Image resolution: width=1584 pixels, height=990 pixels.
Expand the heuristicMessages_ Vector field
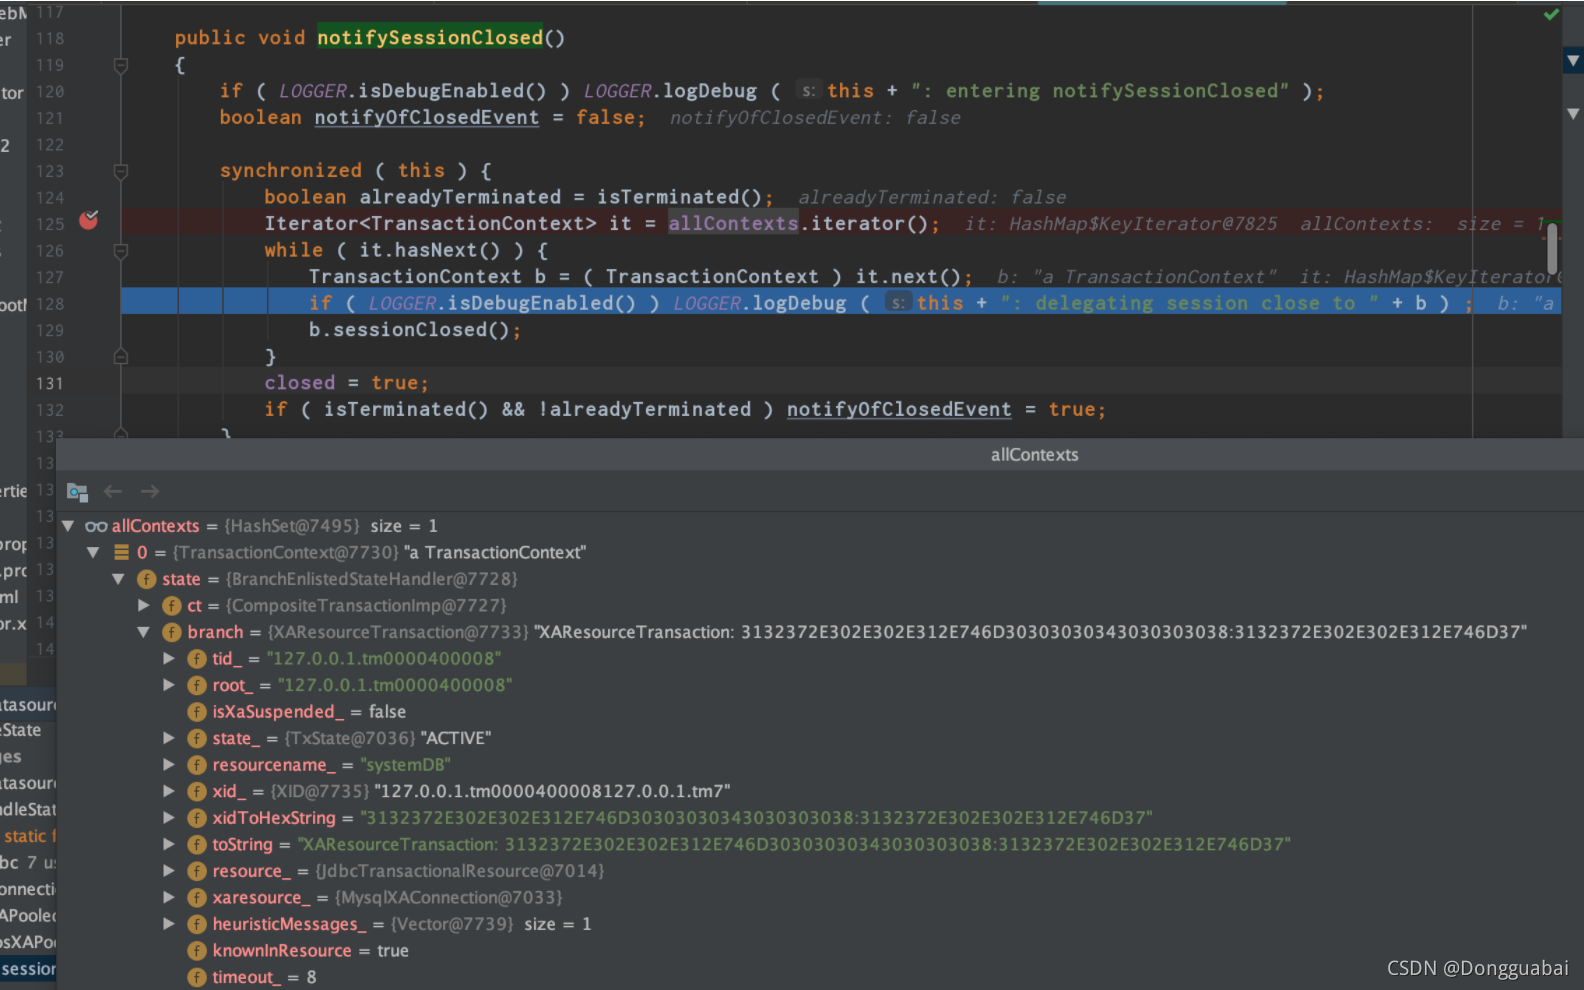tap(169, 924)
